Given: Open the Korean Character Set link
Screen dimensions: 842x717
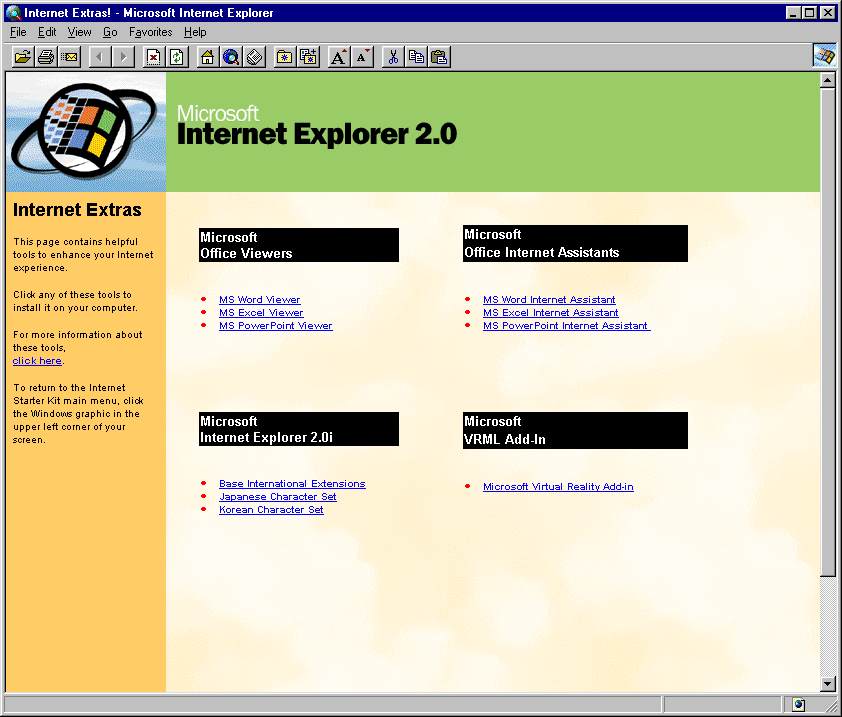Looking at the screenshot, I should [x=271, y=510].
